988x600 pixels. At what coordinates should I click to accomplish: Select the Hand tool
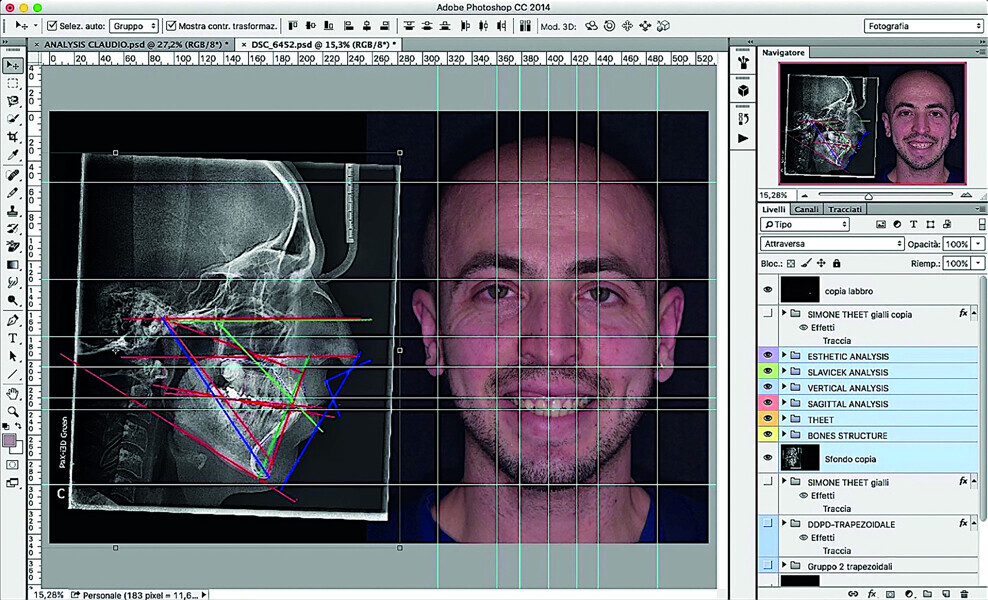tap(13, 393)
